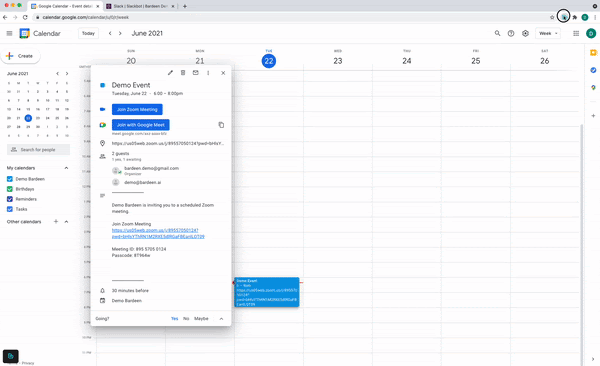Open the Support help icon
Screen dimensions: 600x366
coord(511,33)
